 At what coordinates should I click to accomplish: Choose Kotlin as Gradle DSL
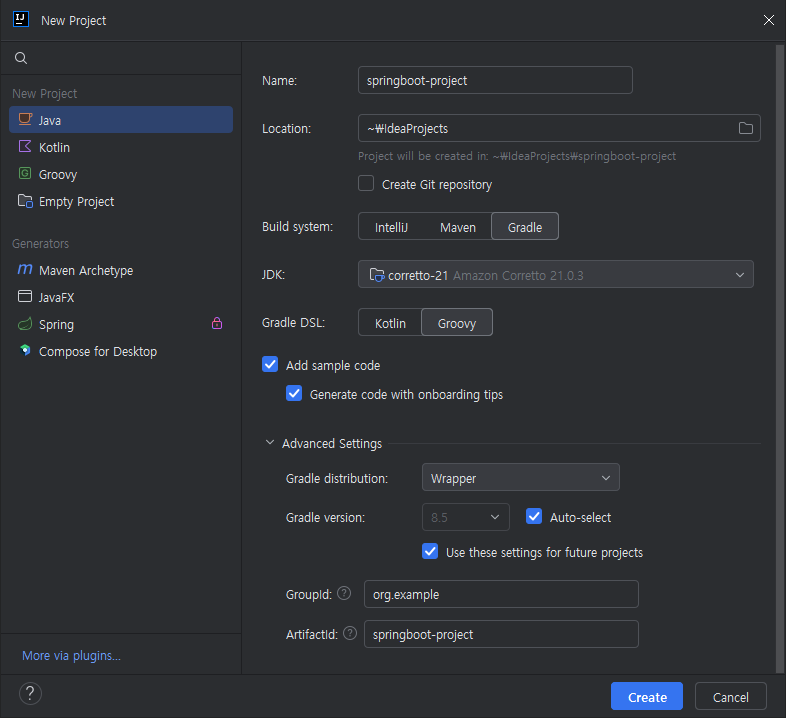click(x=390, y=323)
